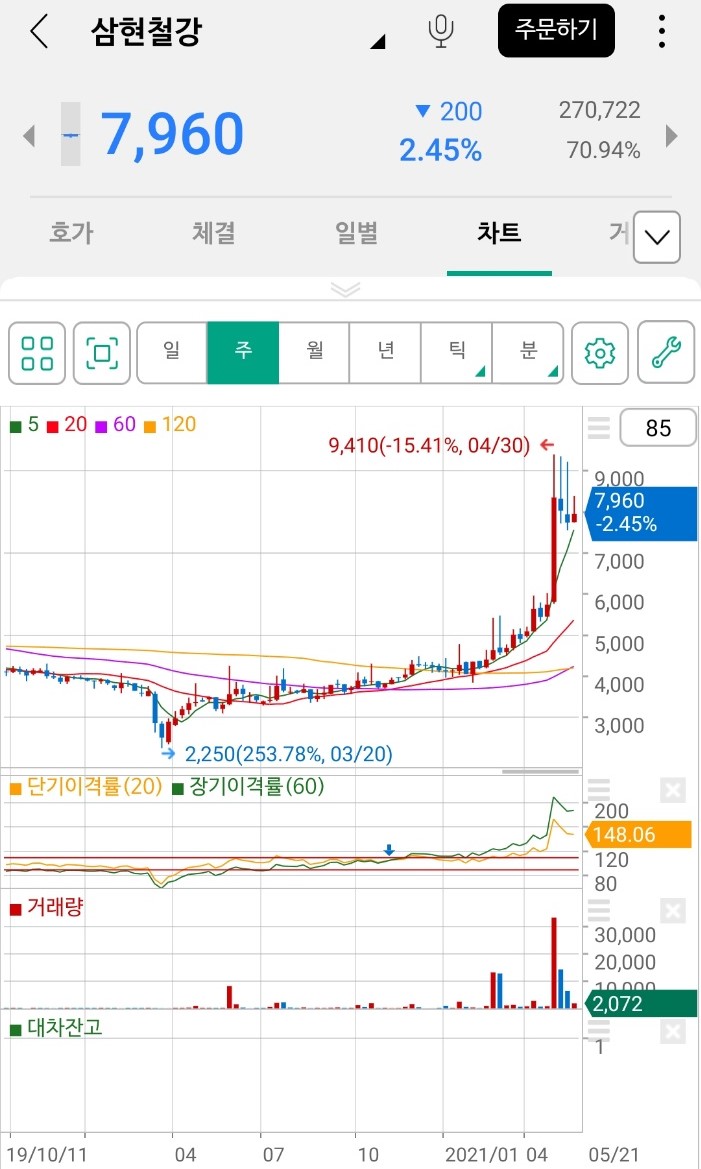Image resolution: width=701 pixels, height=1169 pixels.
Task: Close the 대차잔고 panel
Action: (x=673, y=1032)
